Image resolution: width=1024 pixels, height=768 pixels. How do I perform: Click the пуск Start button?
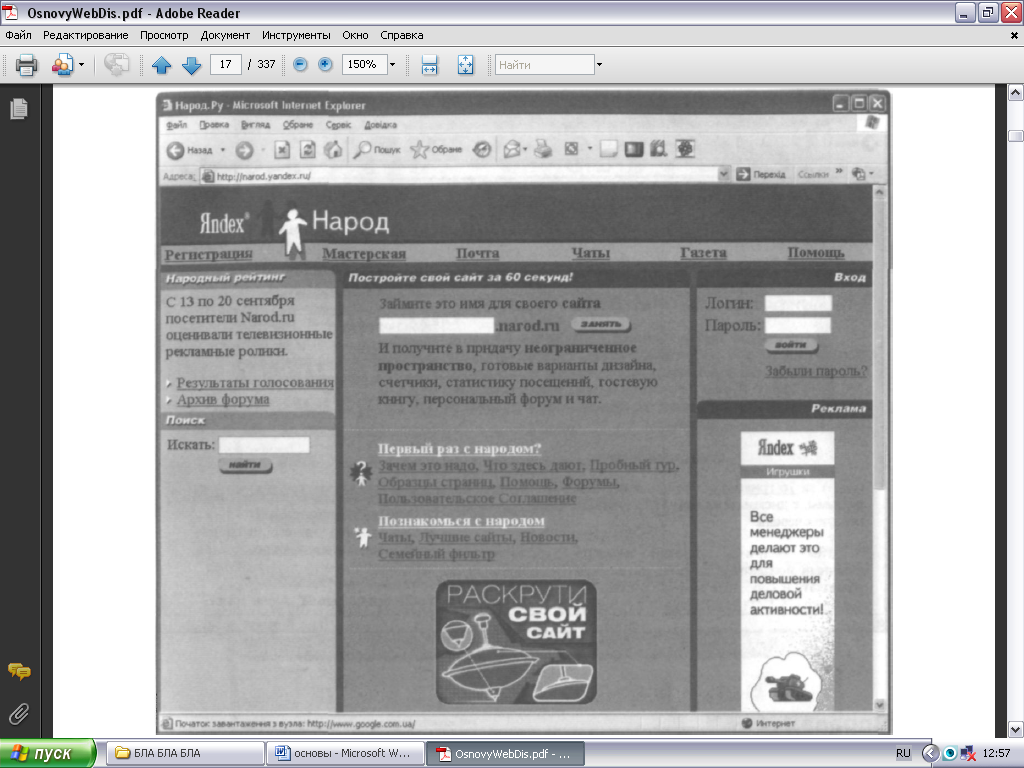point(47,754)
